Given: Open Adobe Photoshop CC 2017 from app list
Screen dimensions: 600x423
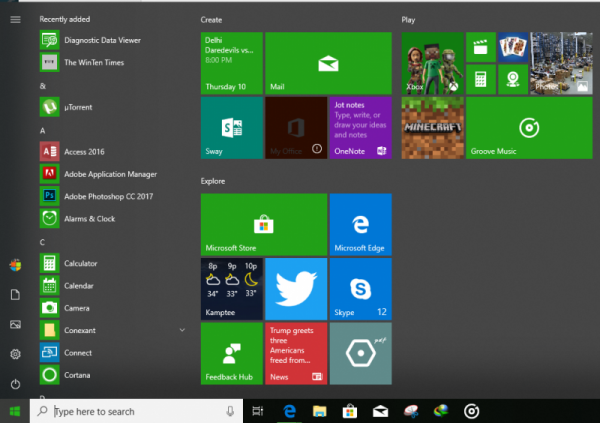Looking at the screenshot, I should pyautogui.click(x=102, y=196).
